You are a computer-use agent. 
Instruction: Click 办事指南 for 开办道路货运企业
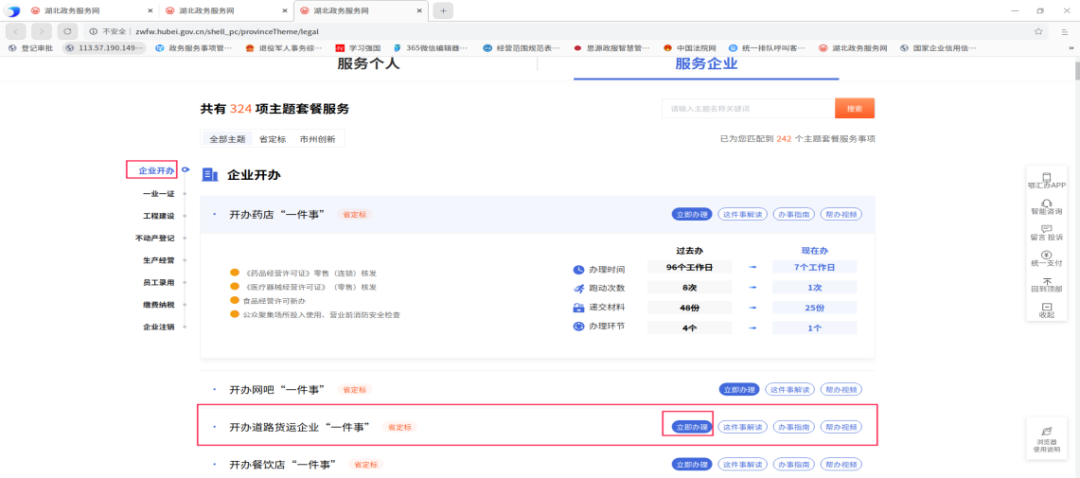[793, 427]
